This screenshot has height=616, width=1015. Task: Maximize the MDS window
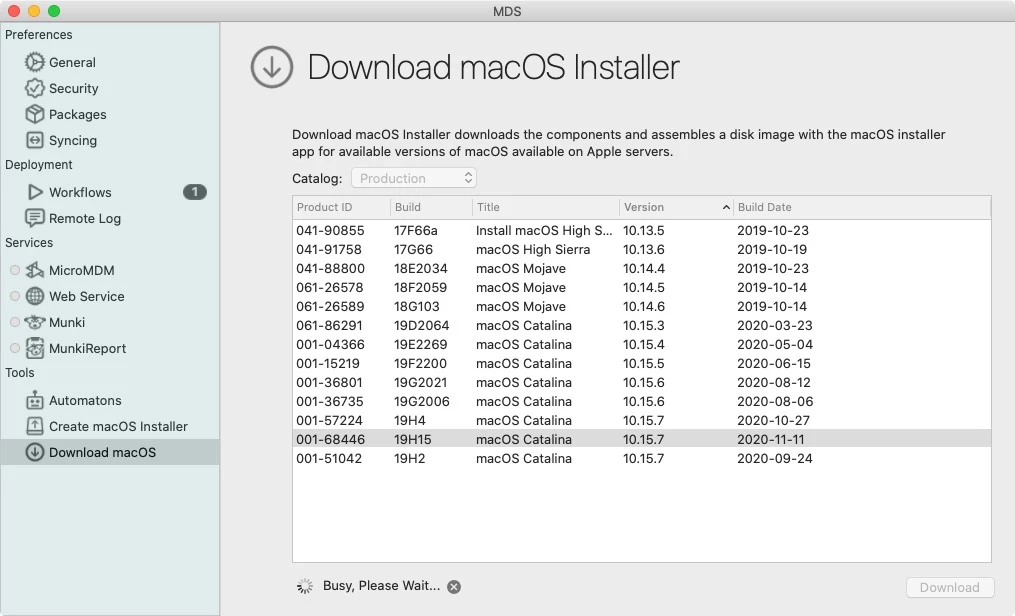pos(54,11)
